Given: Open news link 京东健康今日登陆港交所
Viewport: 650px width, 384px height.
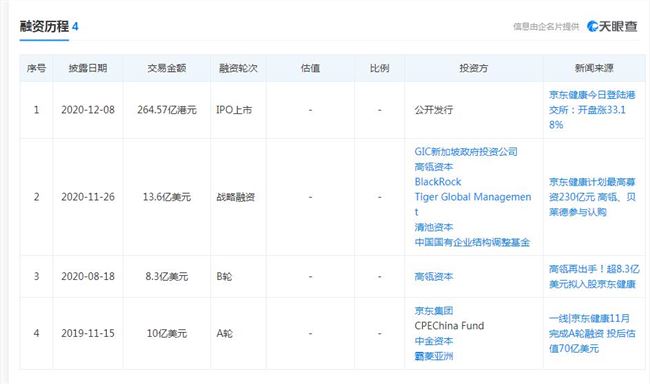Looking at the screenshot, I should [x=592, y=110].
